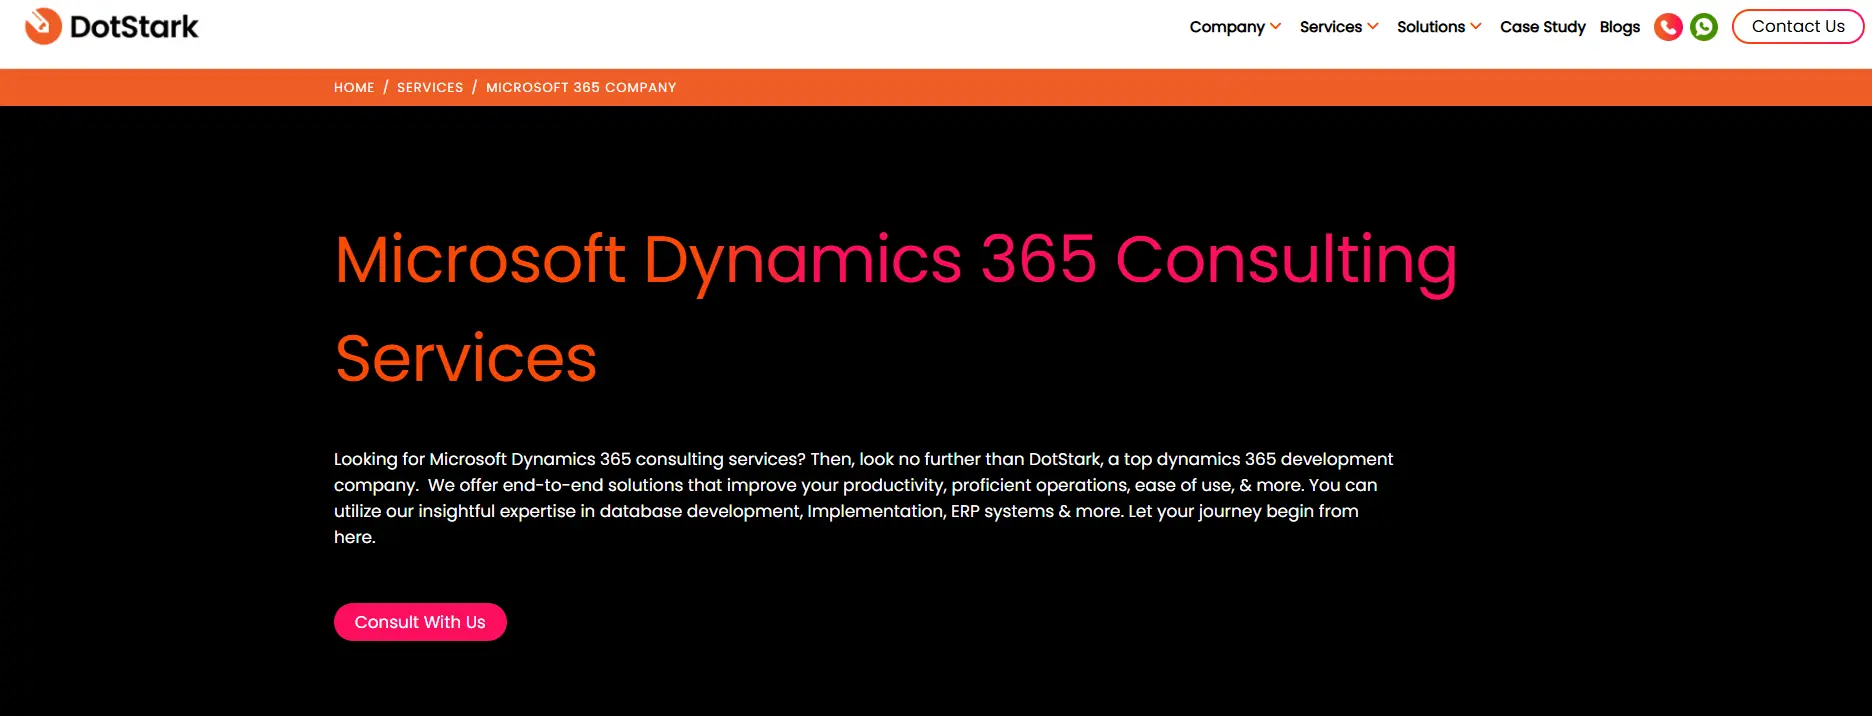Click the DotStark brand name text
The image size is (1872, 716).
click(x=134, y=27)
